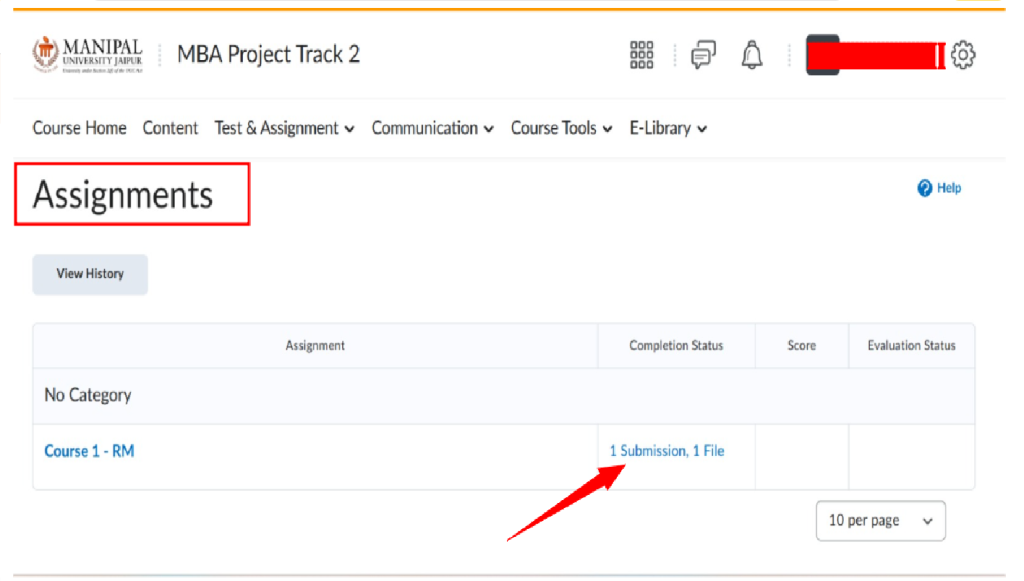1024x581 pixels.
Task: Open the Content menu item
Action: pos(170,128)
